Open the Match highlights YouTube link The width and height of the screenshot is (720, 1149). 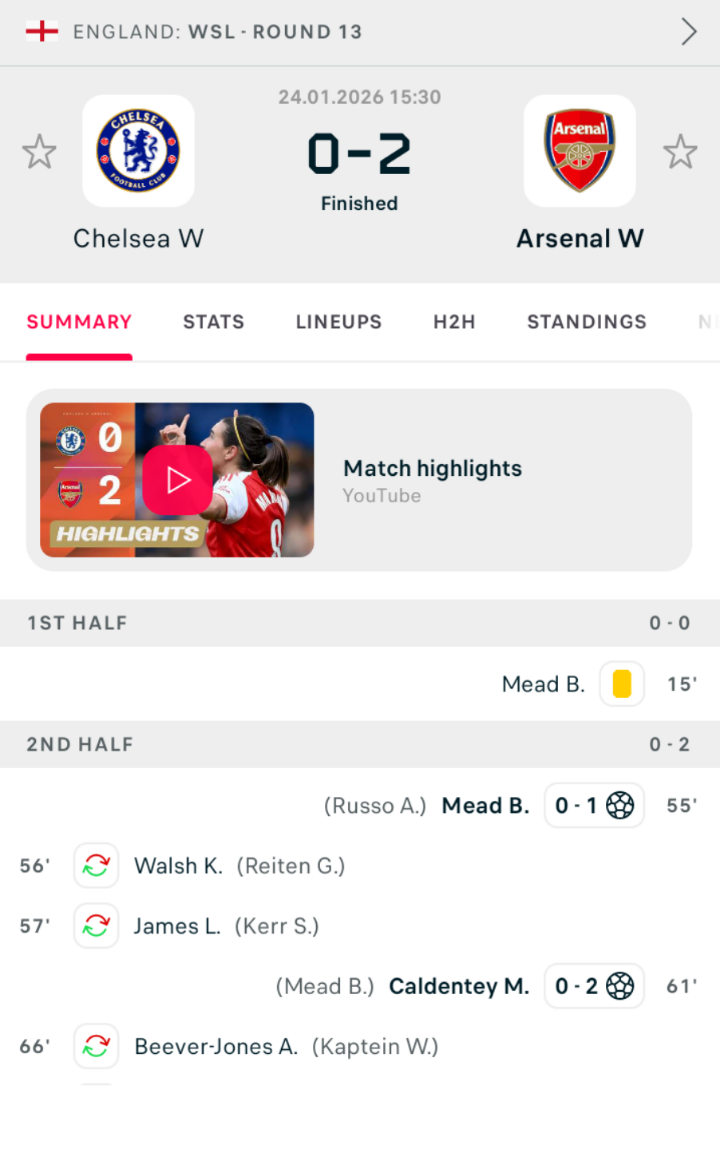[432, 468]
